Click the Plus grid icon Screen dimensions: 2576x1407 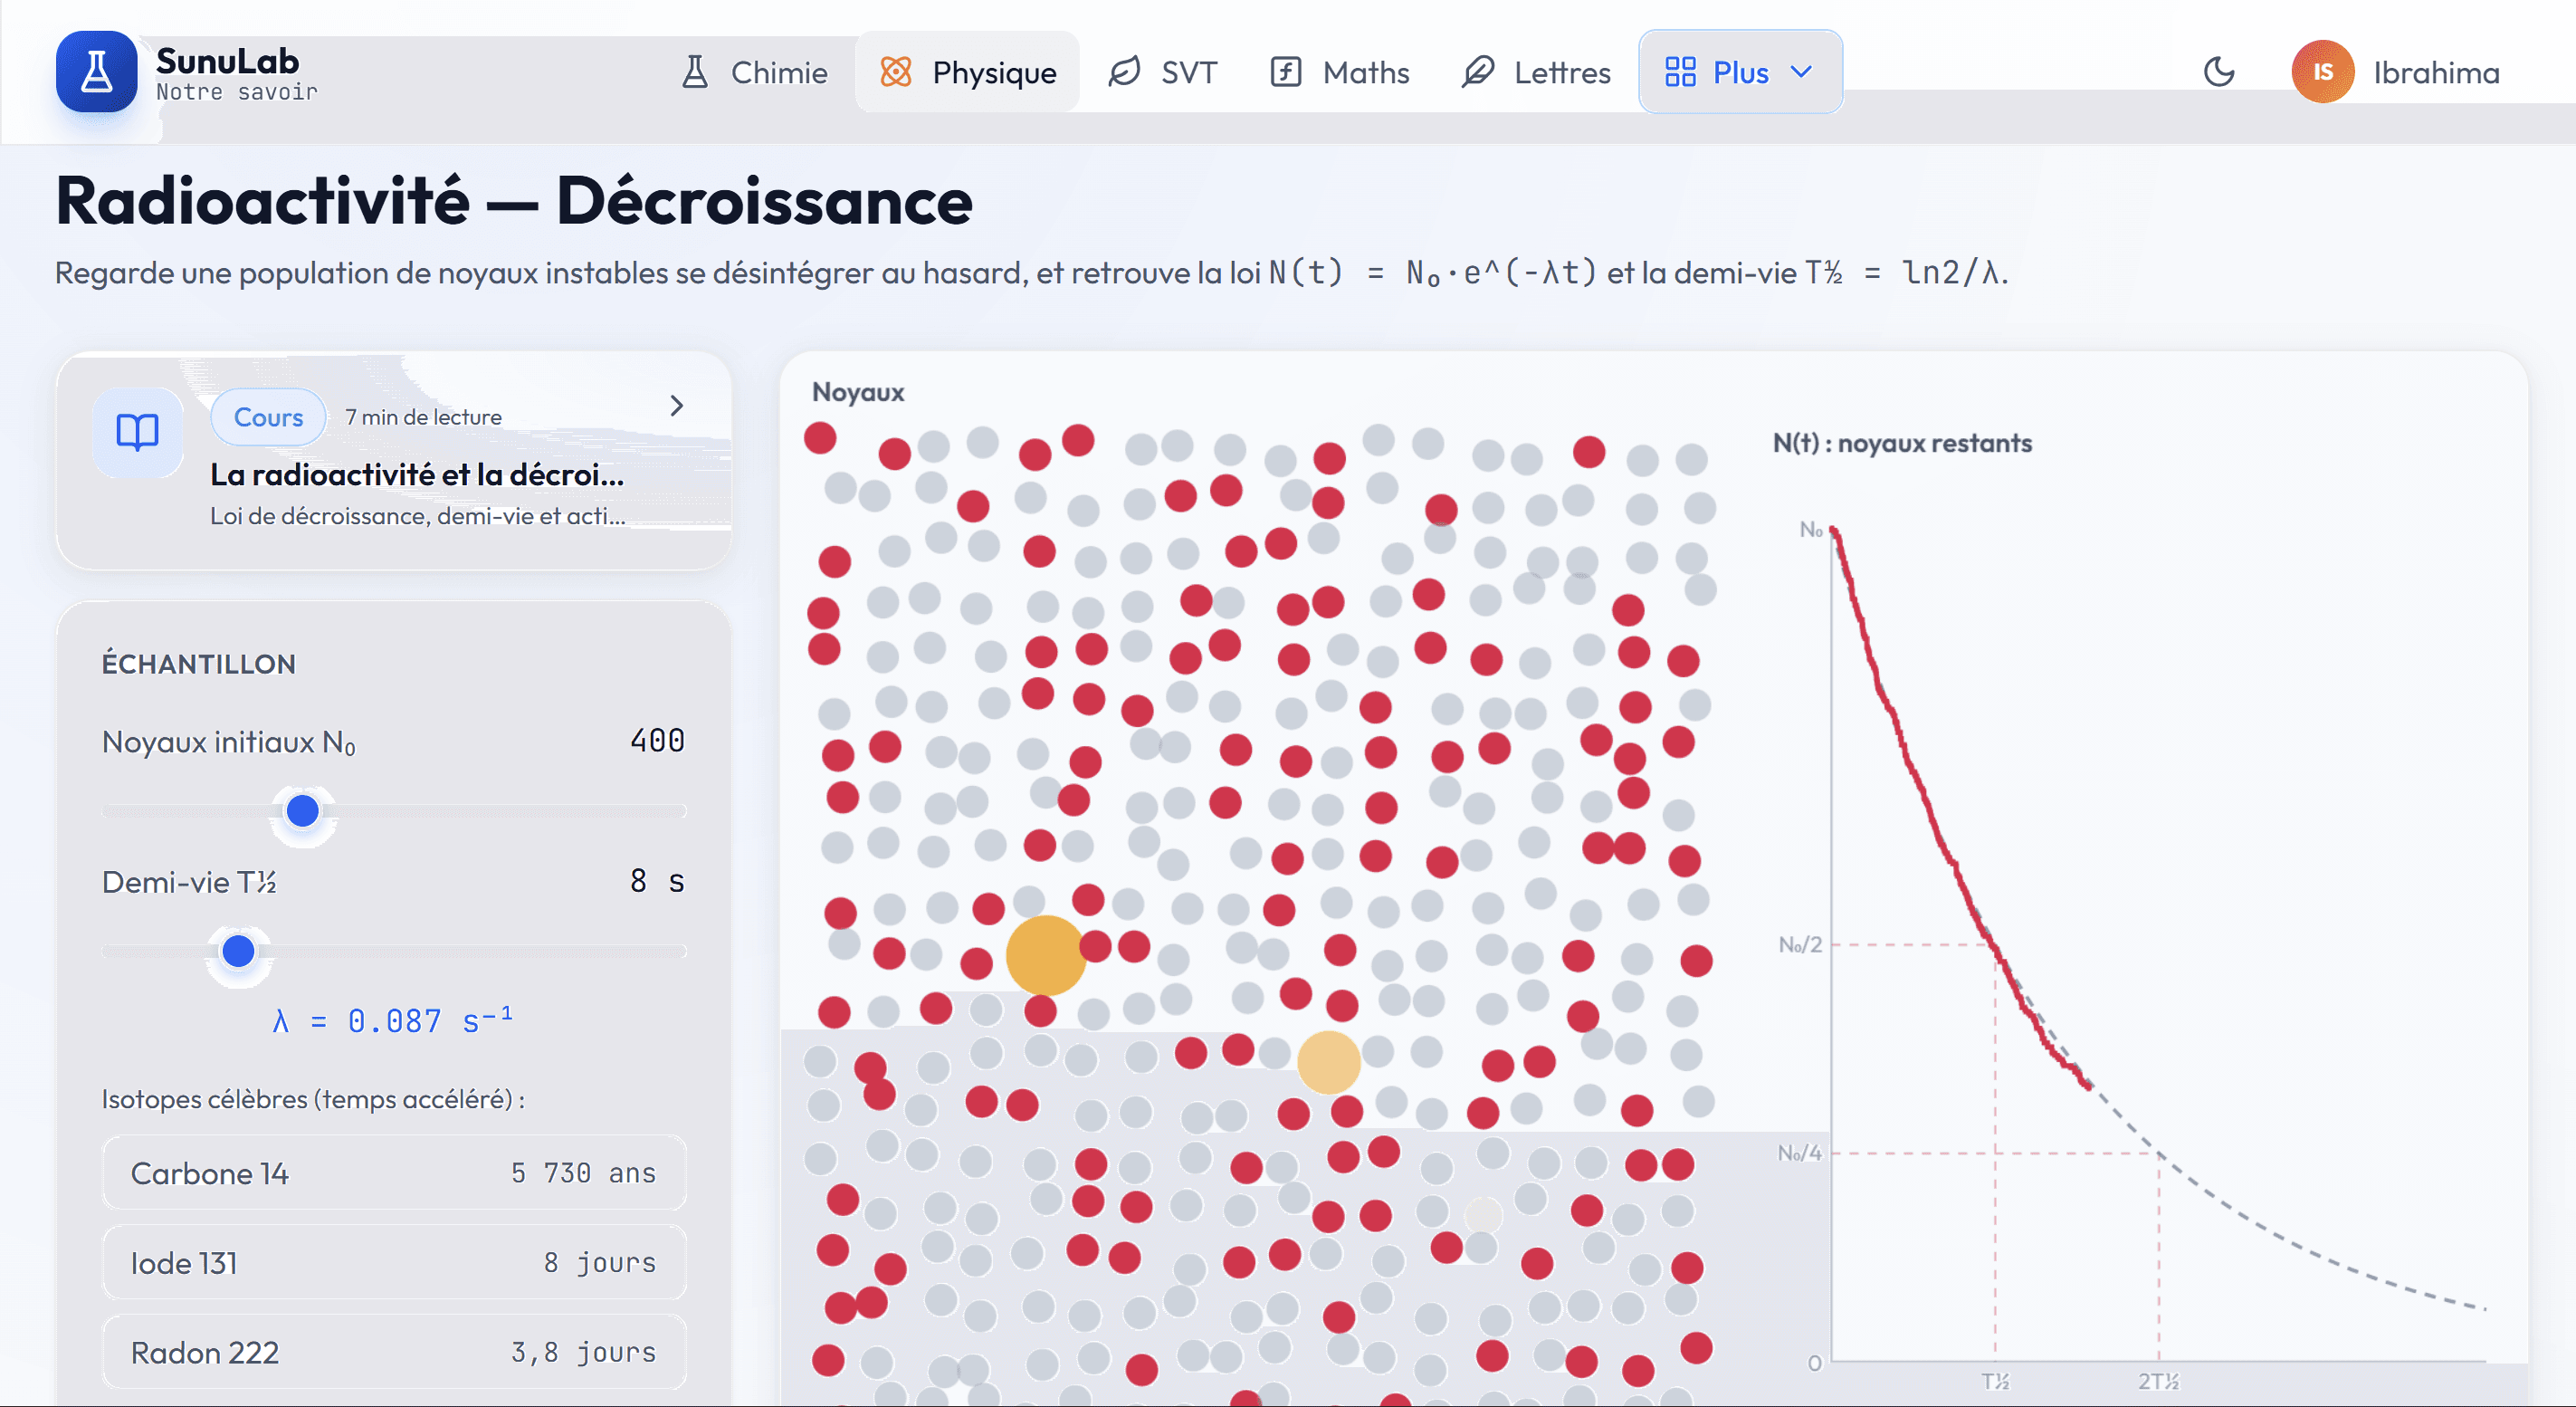pos(1680,72)
